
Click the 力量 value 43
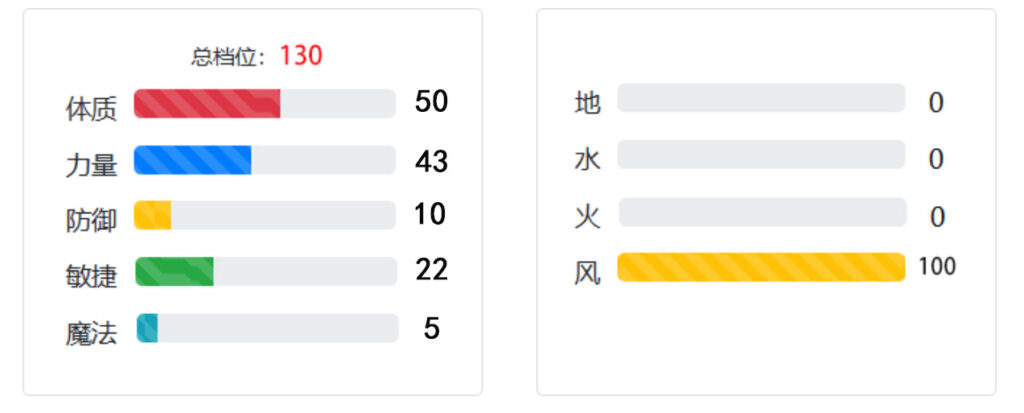(x=431, y=161)
